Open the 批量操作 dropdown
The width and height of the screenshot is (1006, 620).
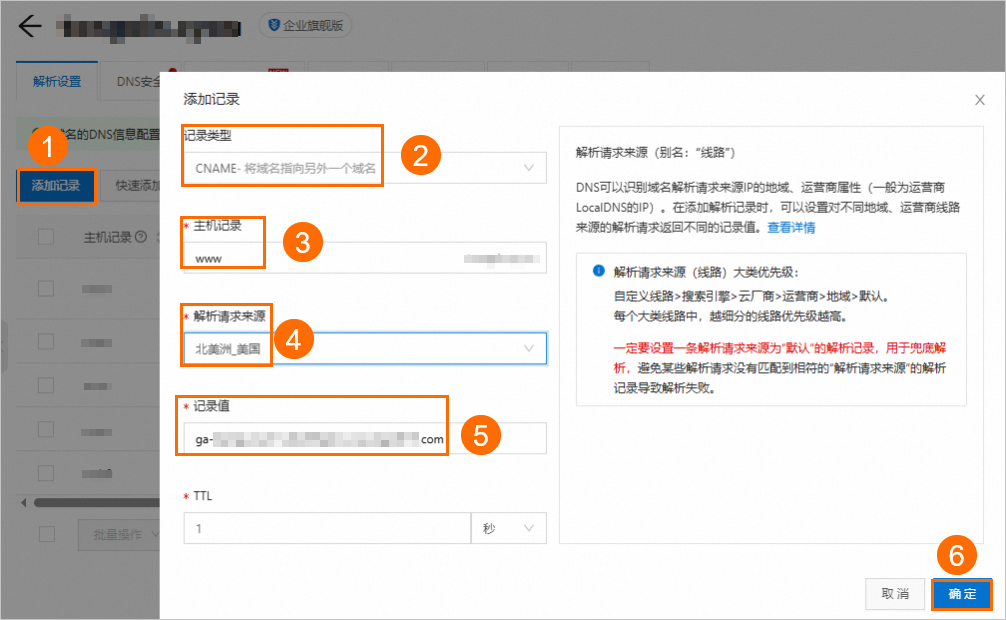tap(119, 535)
